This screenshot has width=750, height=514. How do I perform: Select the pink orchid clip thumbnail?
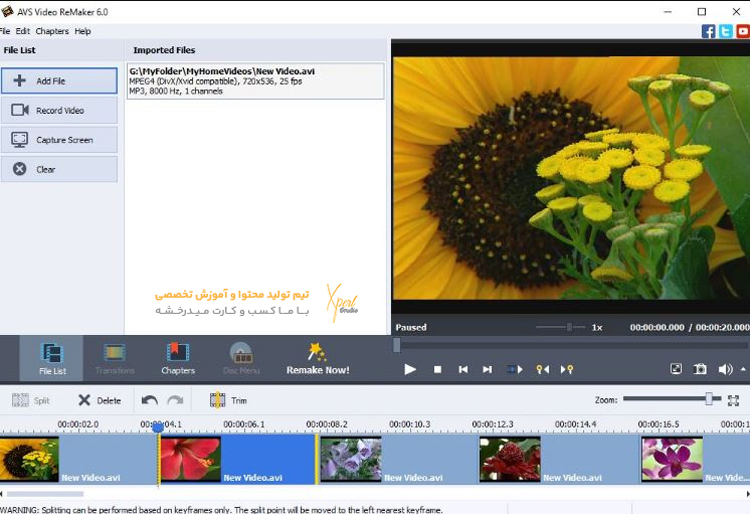coord(672,459)
